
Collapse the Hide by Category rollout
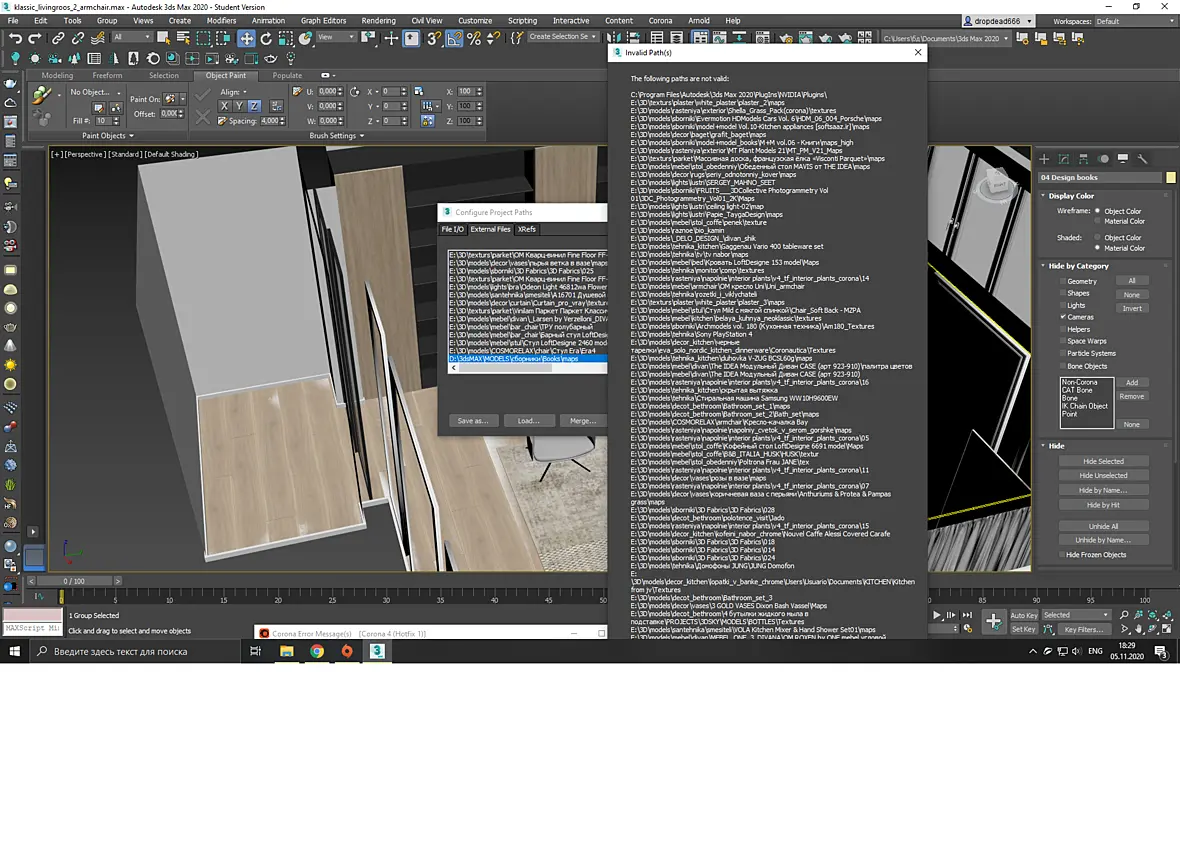pos(1078,266)
